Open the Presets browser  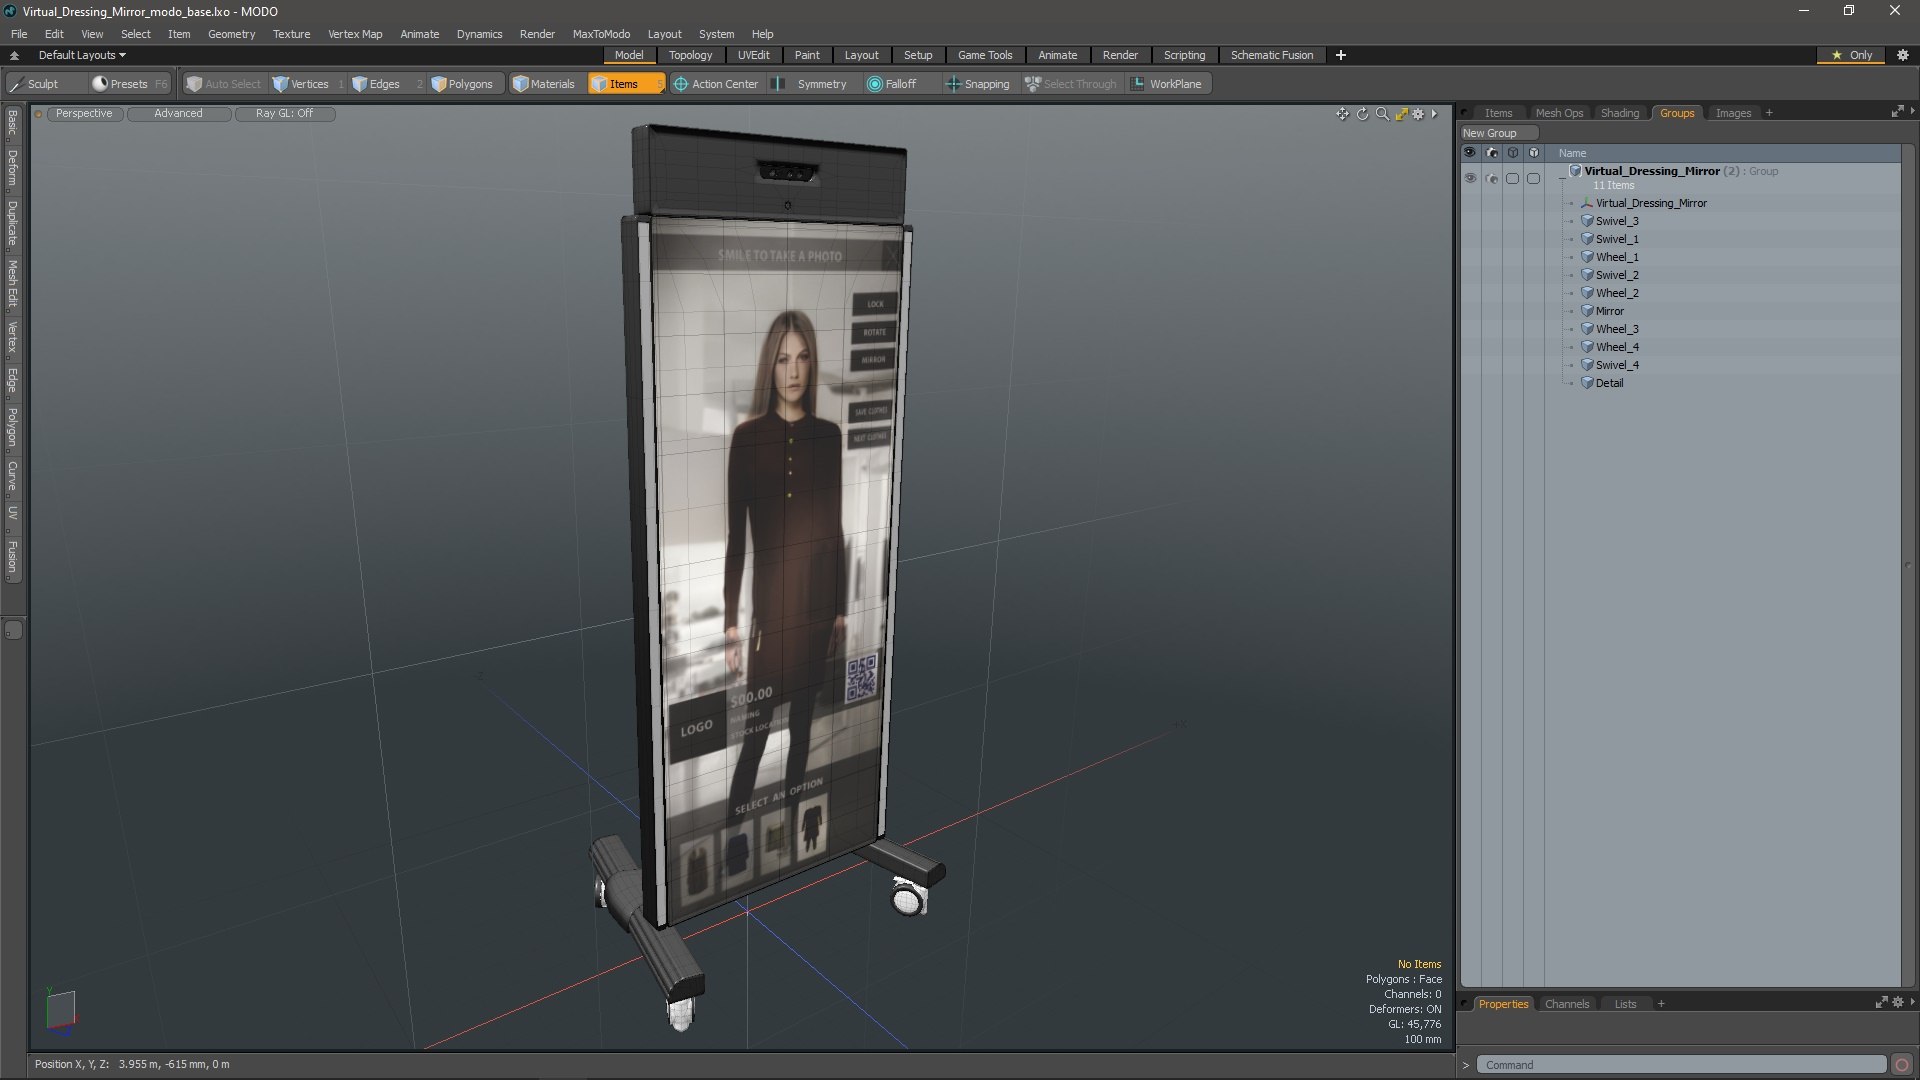[129, 84]
